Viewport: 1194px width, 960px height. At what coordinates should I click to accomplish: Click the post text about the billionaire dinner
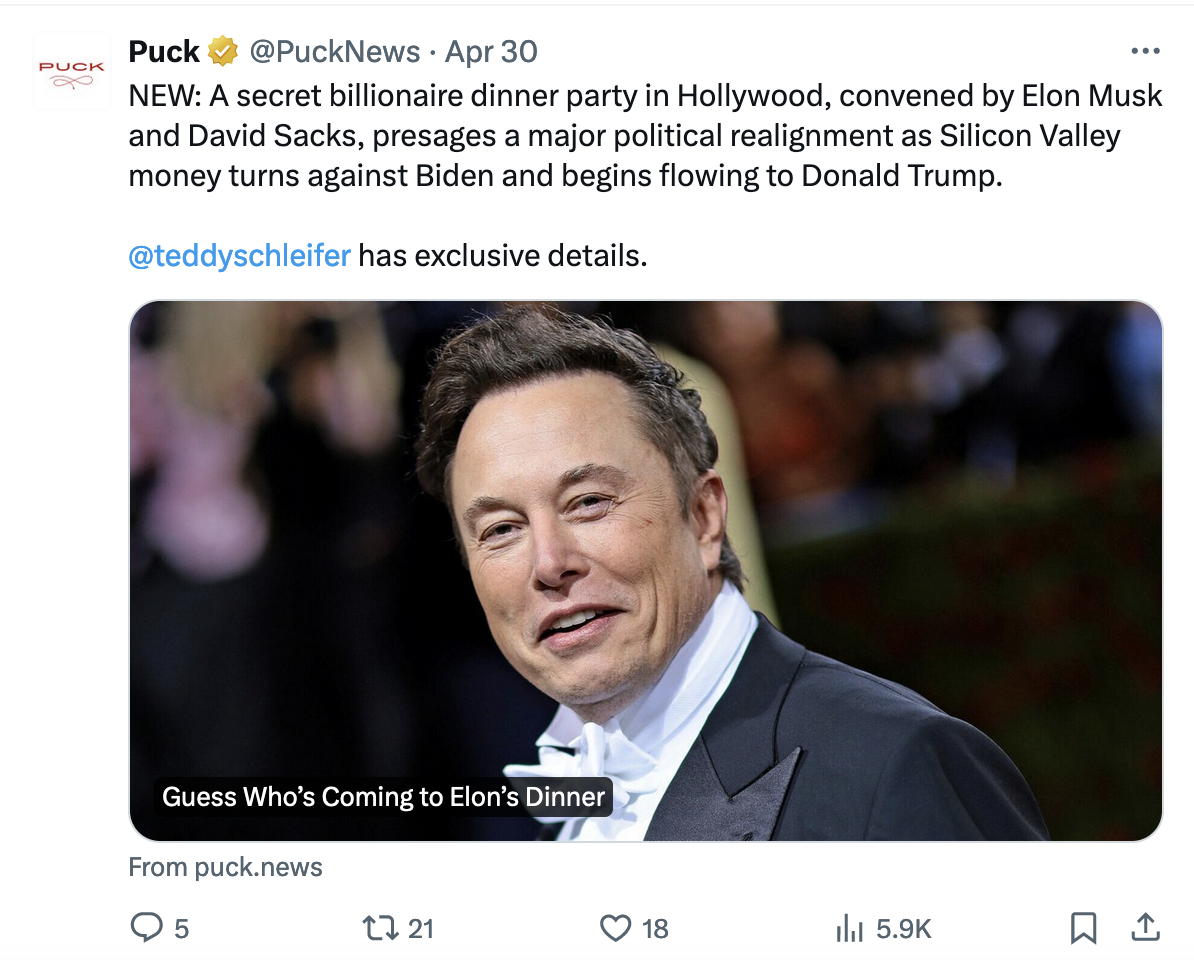645,135
